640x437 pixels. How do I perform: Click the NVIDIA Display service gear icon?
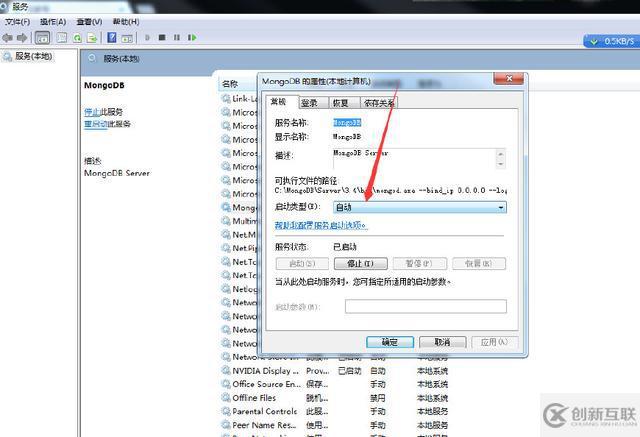(x=226, y=370)
